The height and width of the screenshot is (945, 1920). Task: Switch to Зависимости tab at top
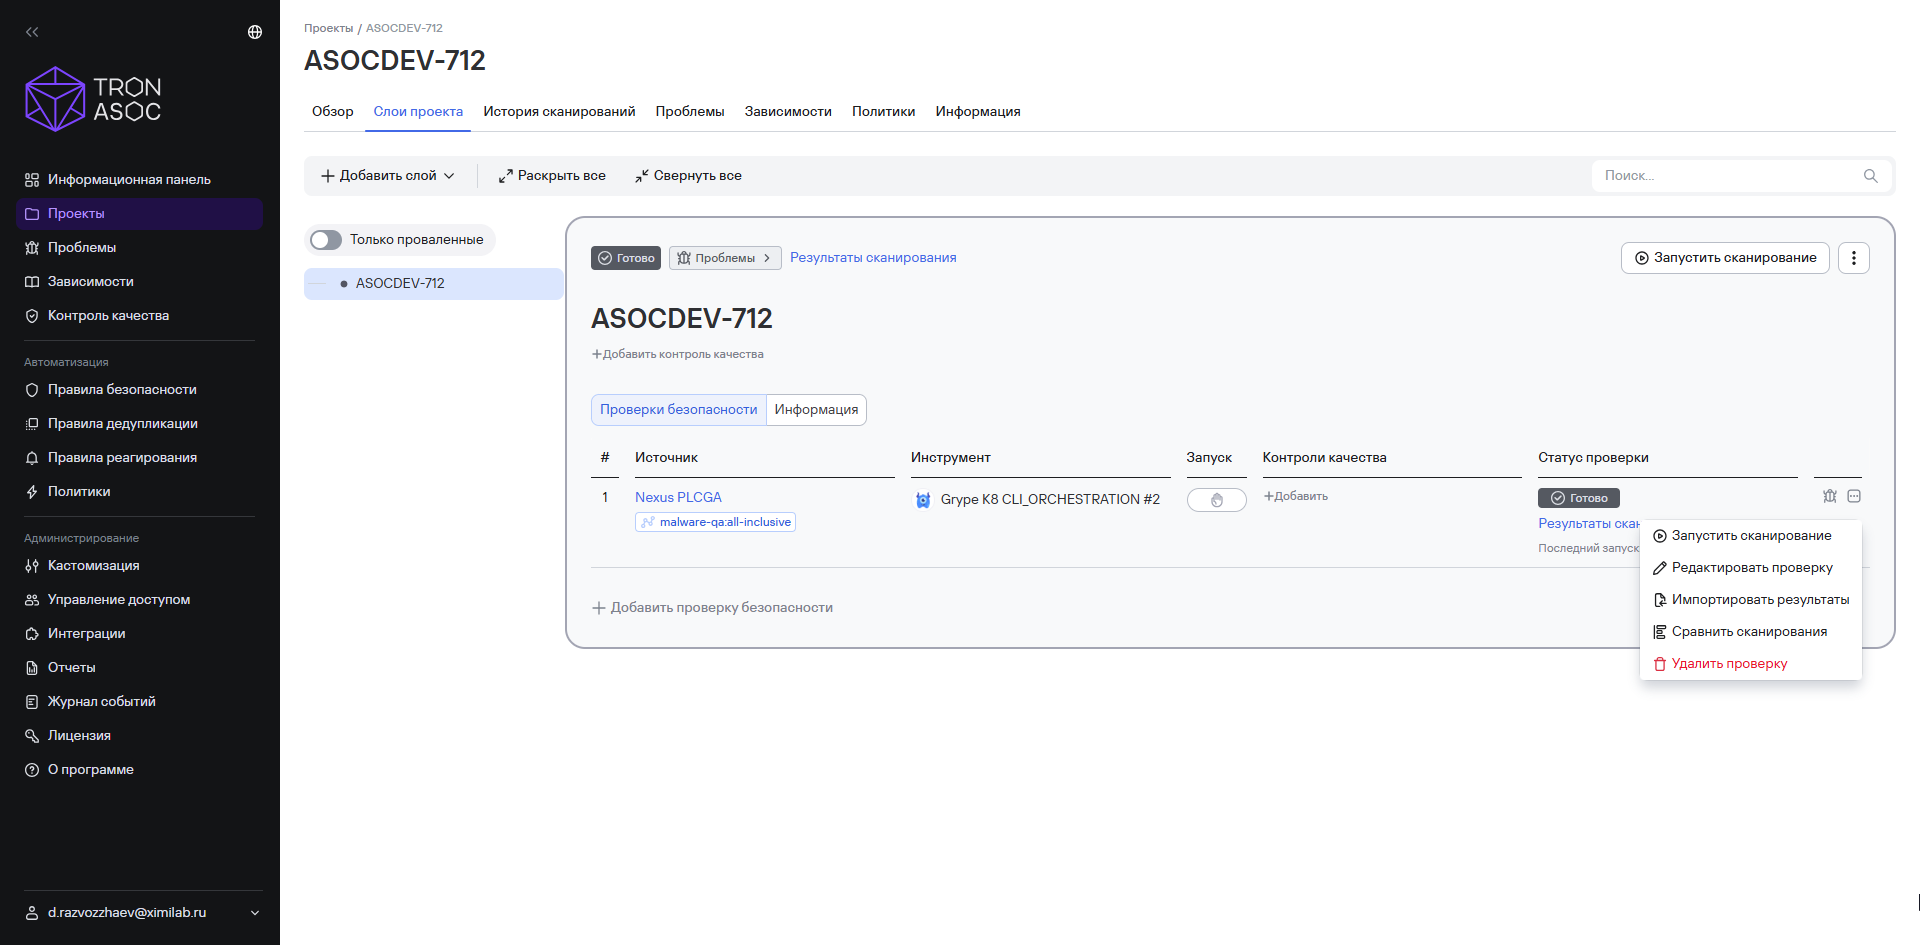pos(788,111)
